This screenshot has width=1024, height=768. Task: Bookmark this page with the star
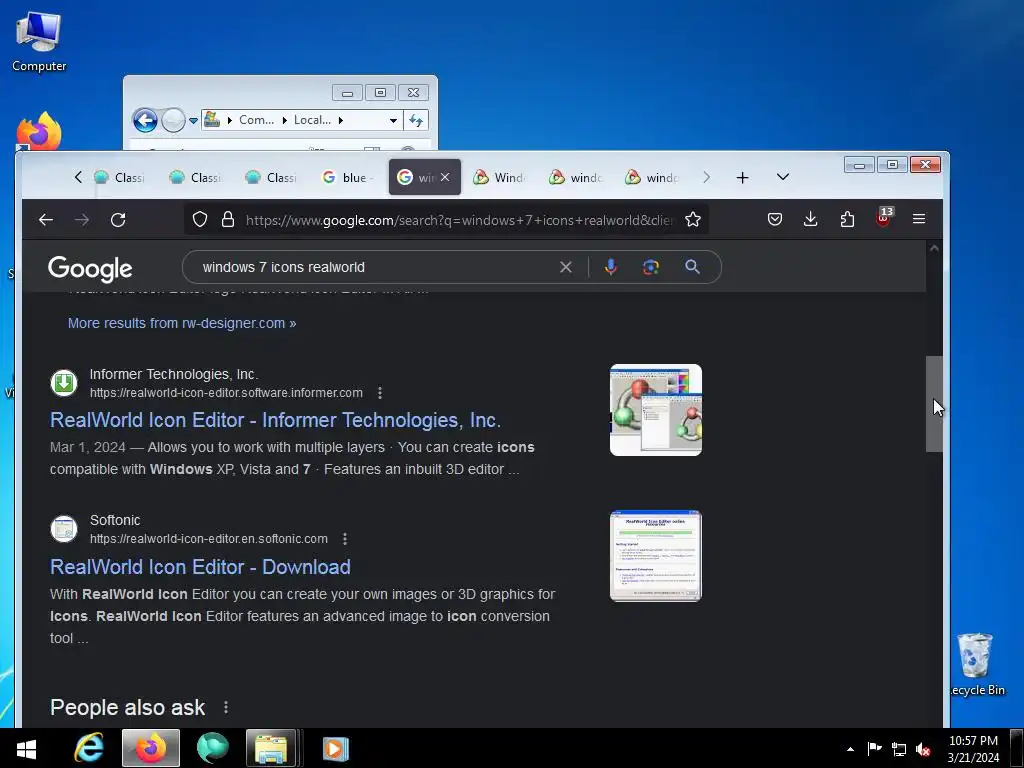693,219
